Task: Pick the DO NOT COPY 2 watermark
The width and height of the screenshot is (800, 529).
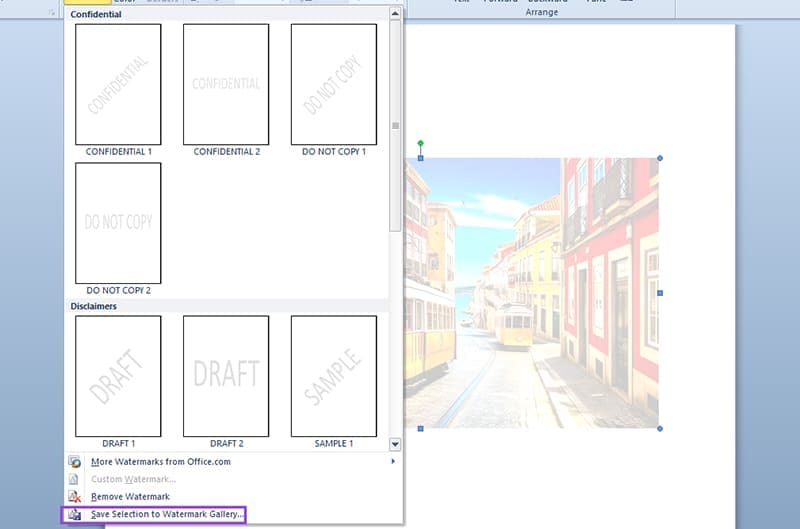Action: [118, 223]
